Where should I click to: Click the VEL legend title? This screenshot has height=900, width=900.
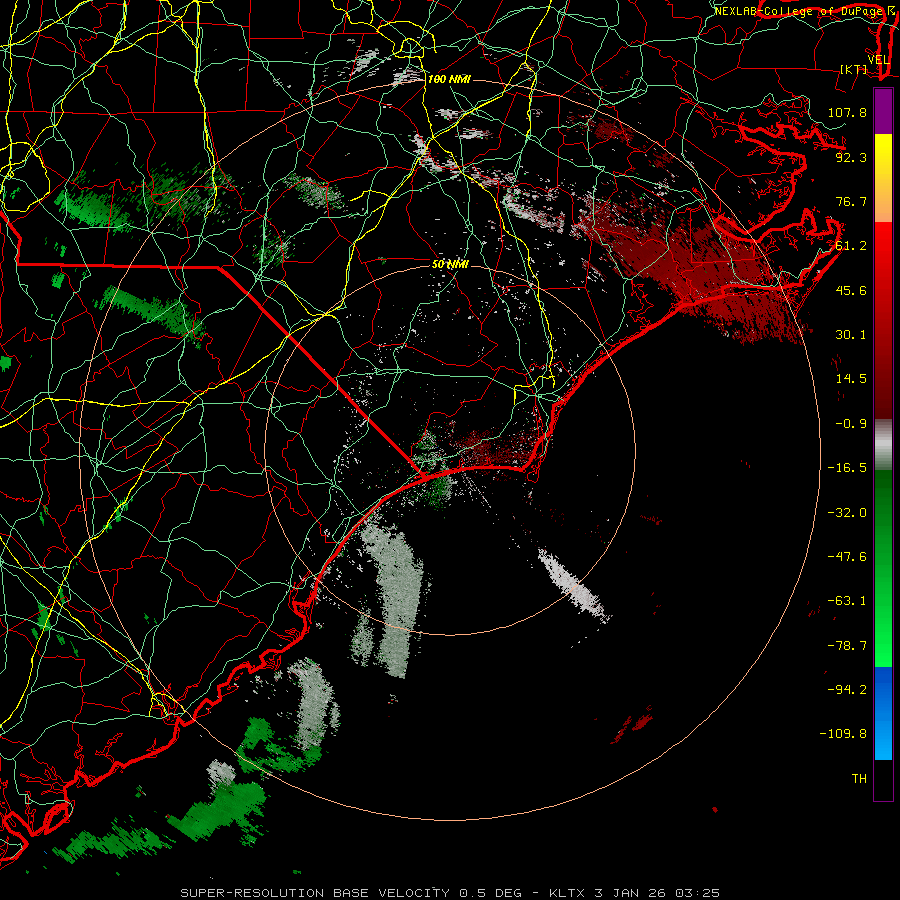coord(878,60)
